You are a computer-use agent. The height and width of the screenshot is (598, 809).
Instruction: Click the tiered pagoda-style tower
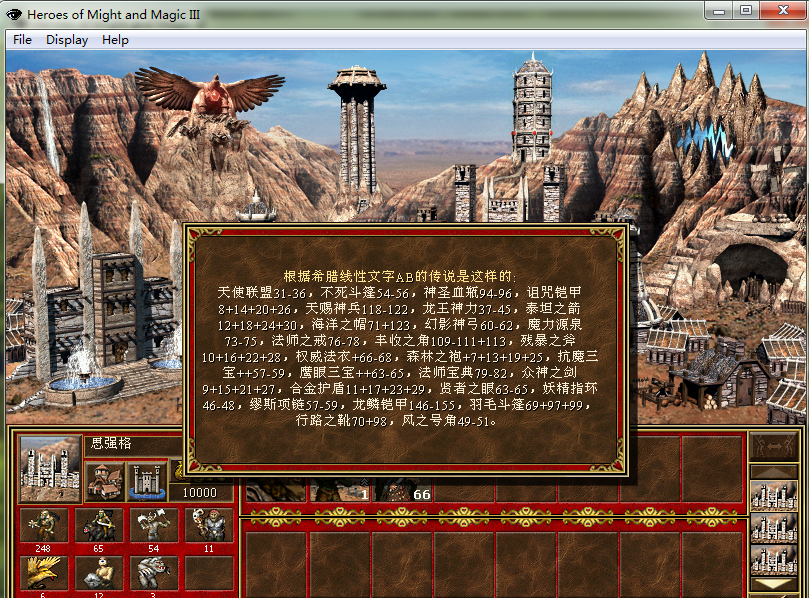[532, 107]
